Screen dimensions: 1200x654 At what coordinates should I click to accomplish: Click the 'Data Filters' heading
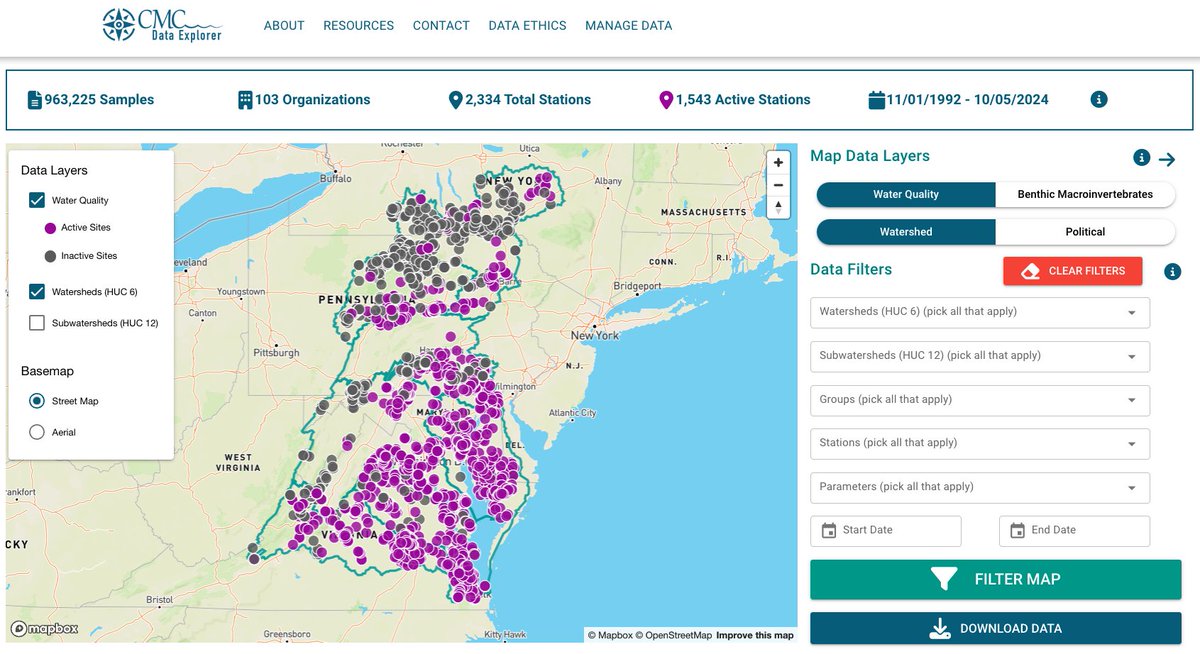click(x=851, y=269)
